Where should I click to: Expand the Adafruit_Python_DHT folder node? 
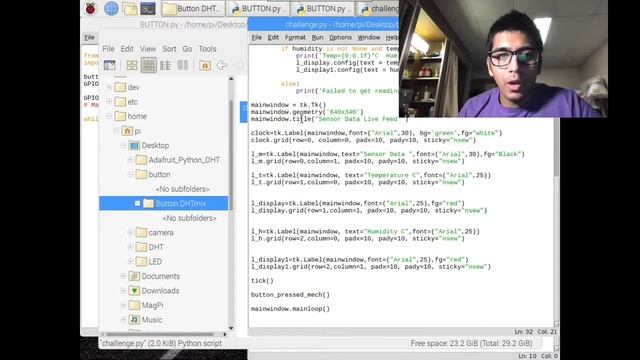point(130,160)
